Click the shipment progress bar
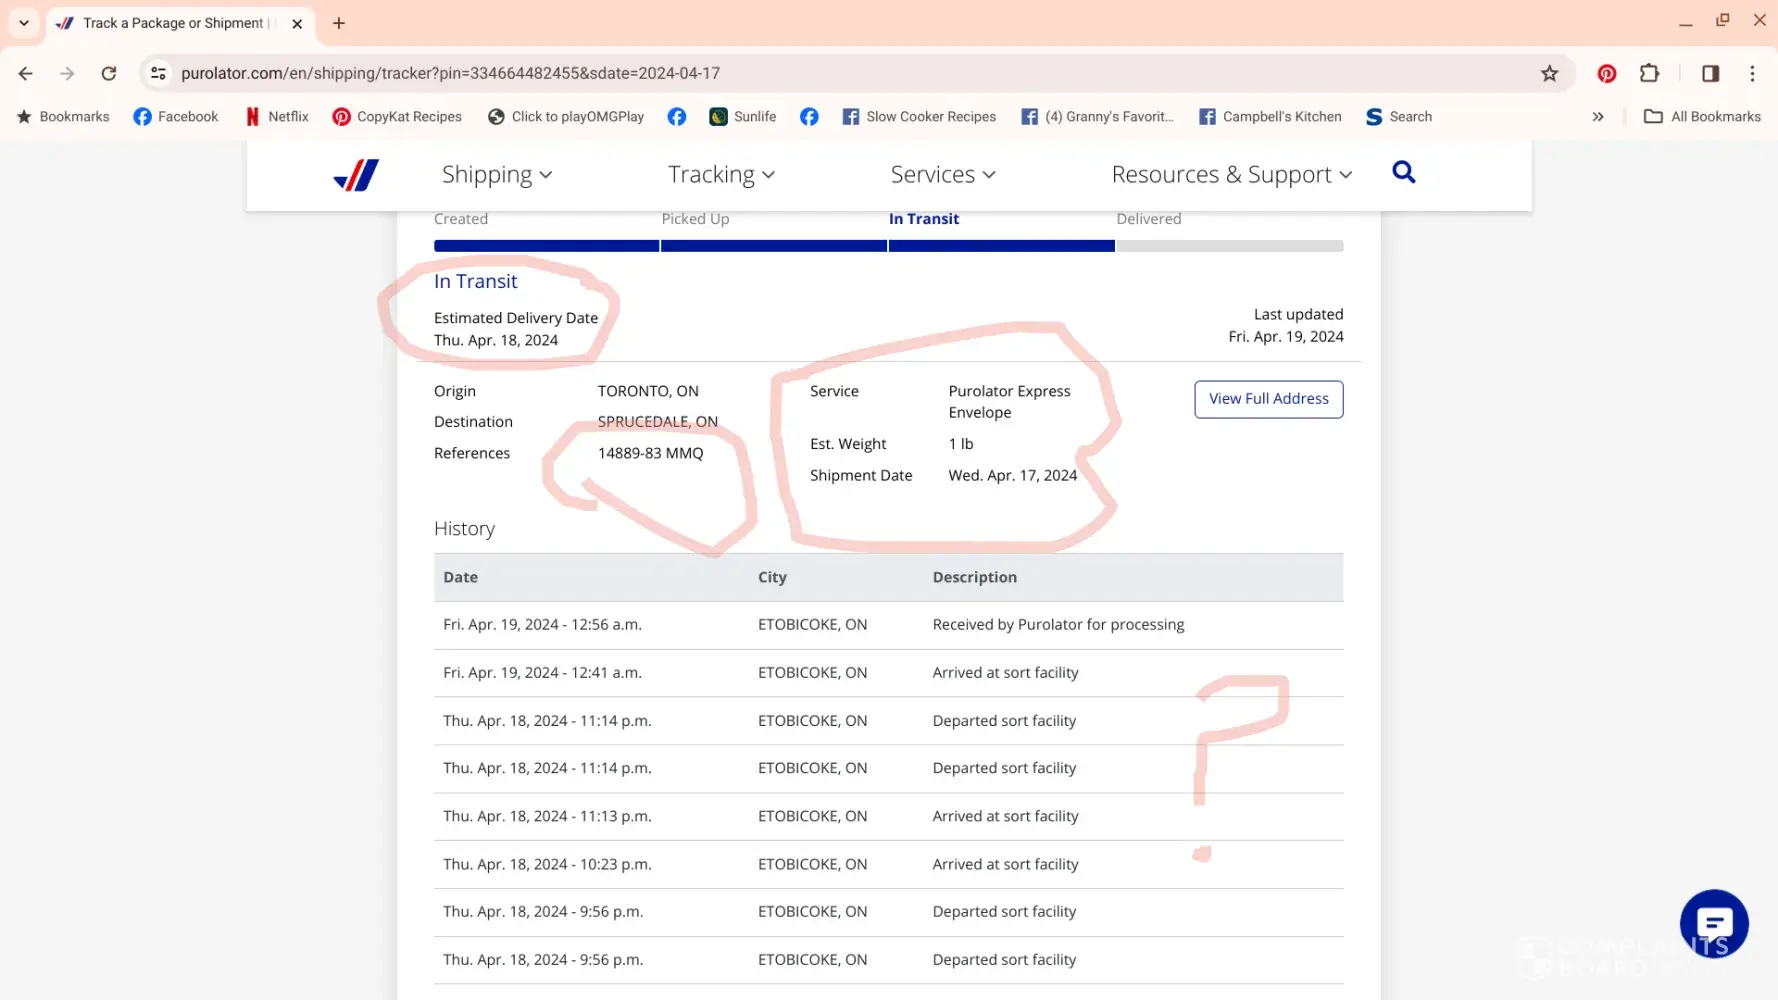This screenshot has width=1778, height=1000. pyautogui.click(x=888, y=246)
